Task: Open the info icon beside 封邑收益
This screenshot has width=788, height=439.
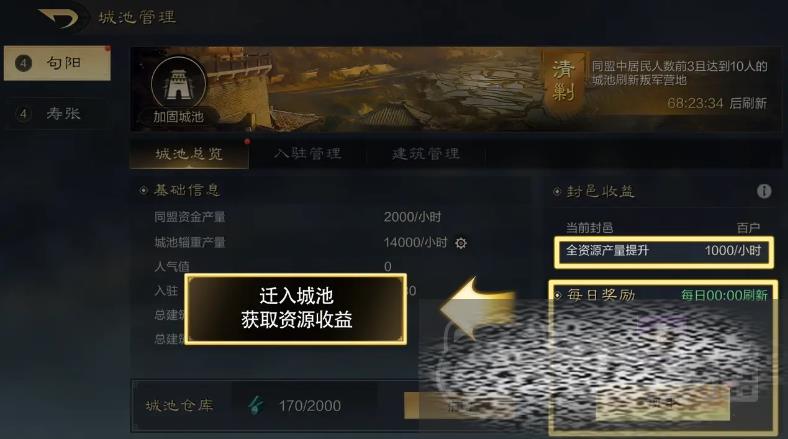Action: [764, 191]
